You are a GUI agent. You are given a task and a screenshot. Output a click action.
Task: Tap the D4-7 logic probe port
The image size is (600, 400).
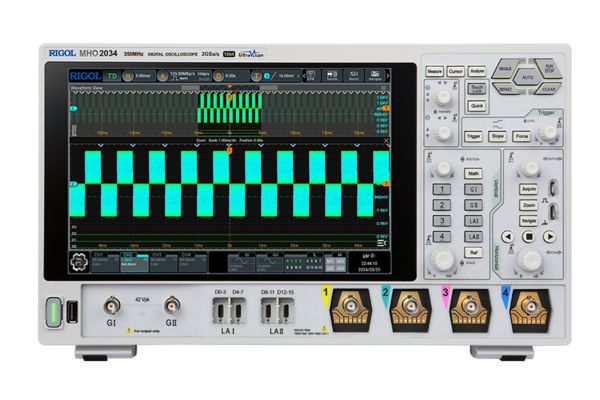coord(238,310)
